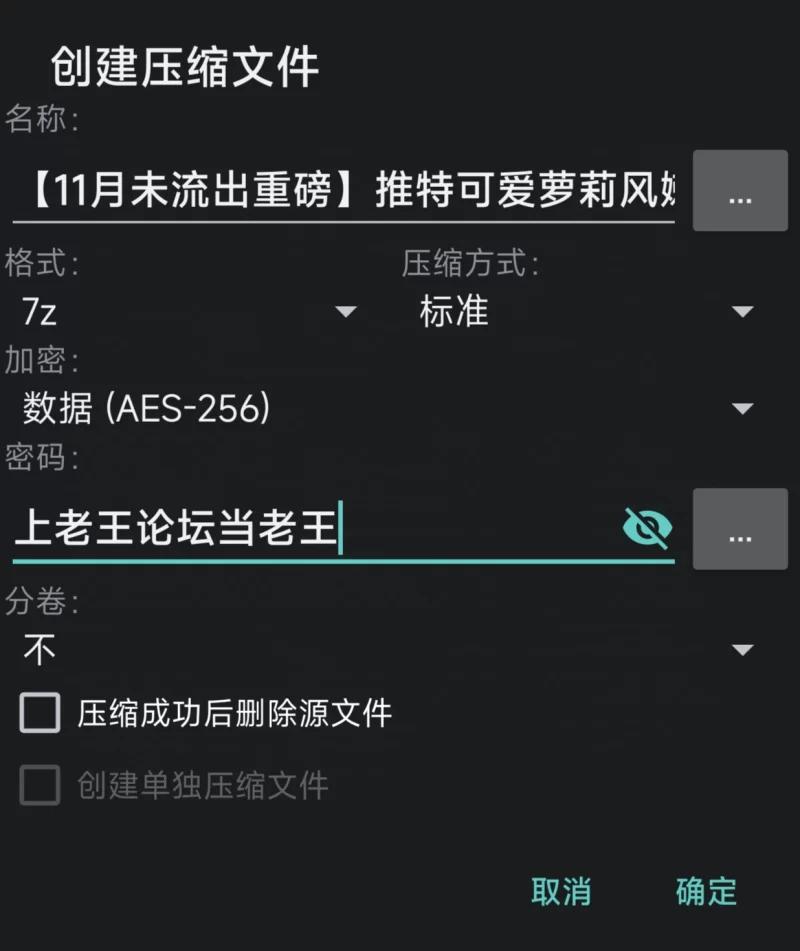Select the 标准 compression level value
The height and width of the screenshot is (951, 800).
[454, 311]
